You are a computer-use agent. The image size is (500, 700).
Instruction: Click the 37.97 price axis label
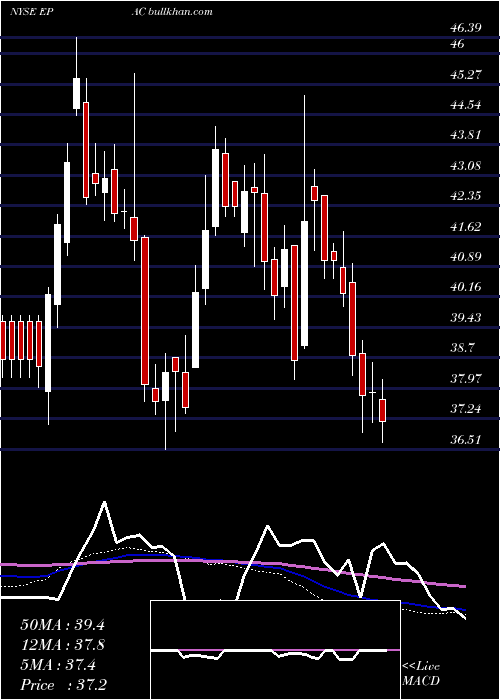point(466,379)
